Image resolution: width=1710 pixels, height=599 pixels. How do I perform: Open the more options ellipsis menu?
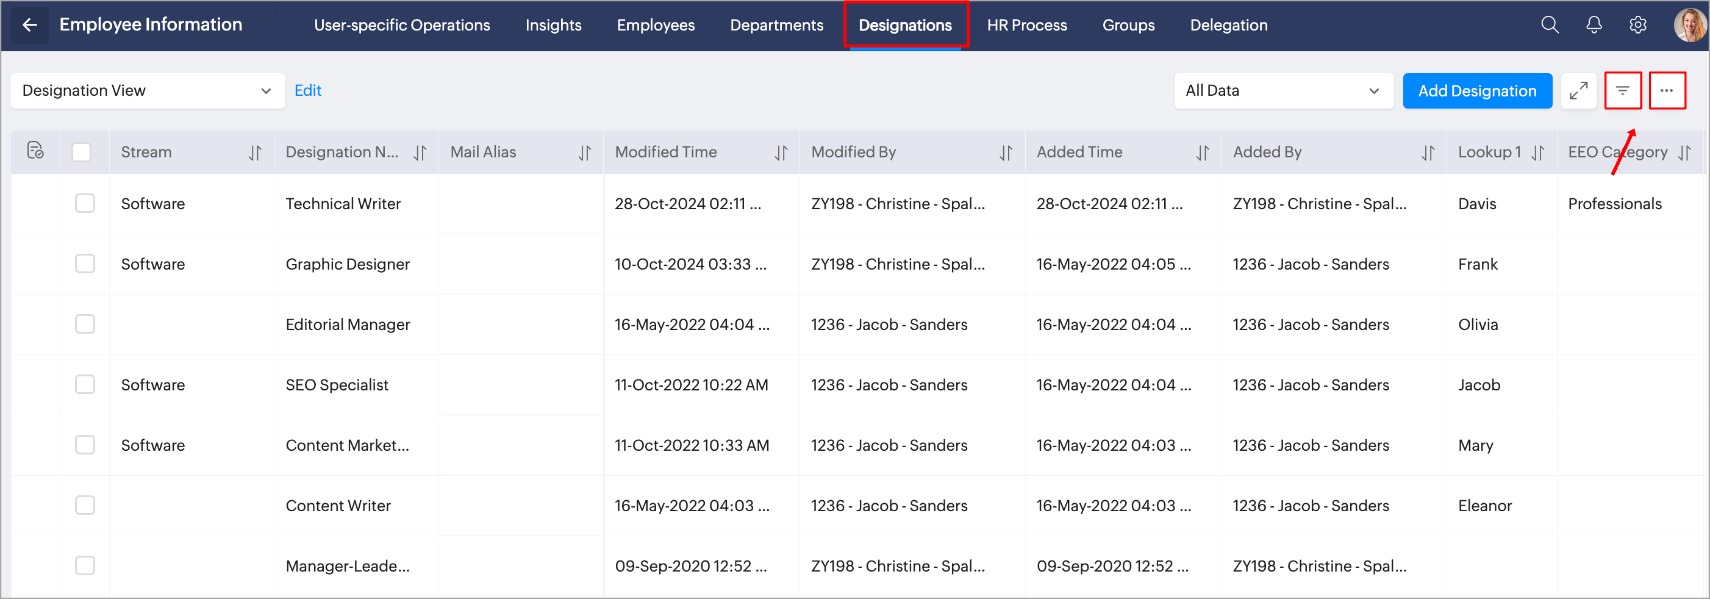(1667, 91)
